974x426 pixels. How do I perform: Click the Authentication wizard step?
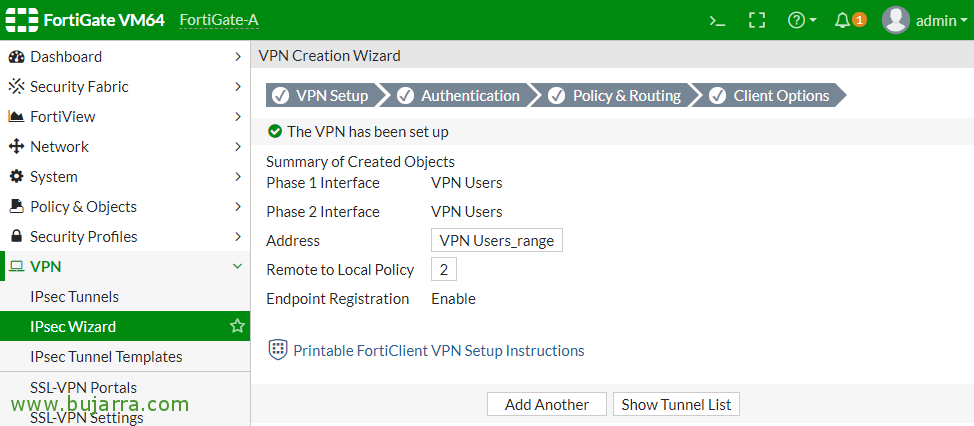460,96
